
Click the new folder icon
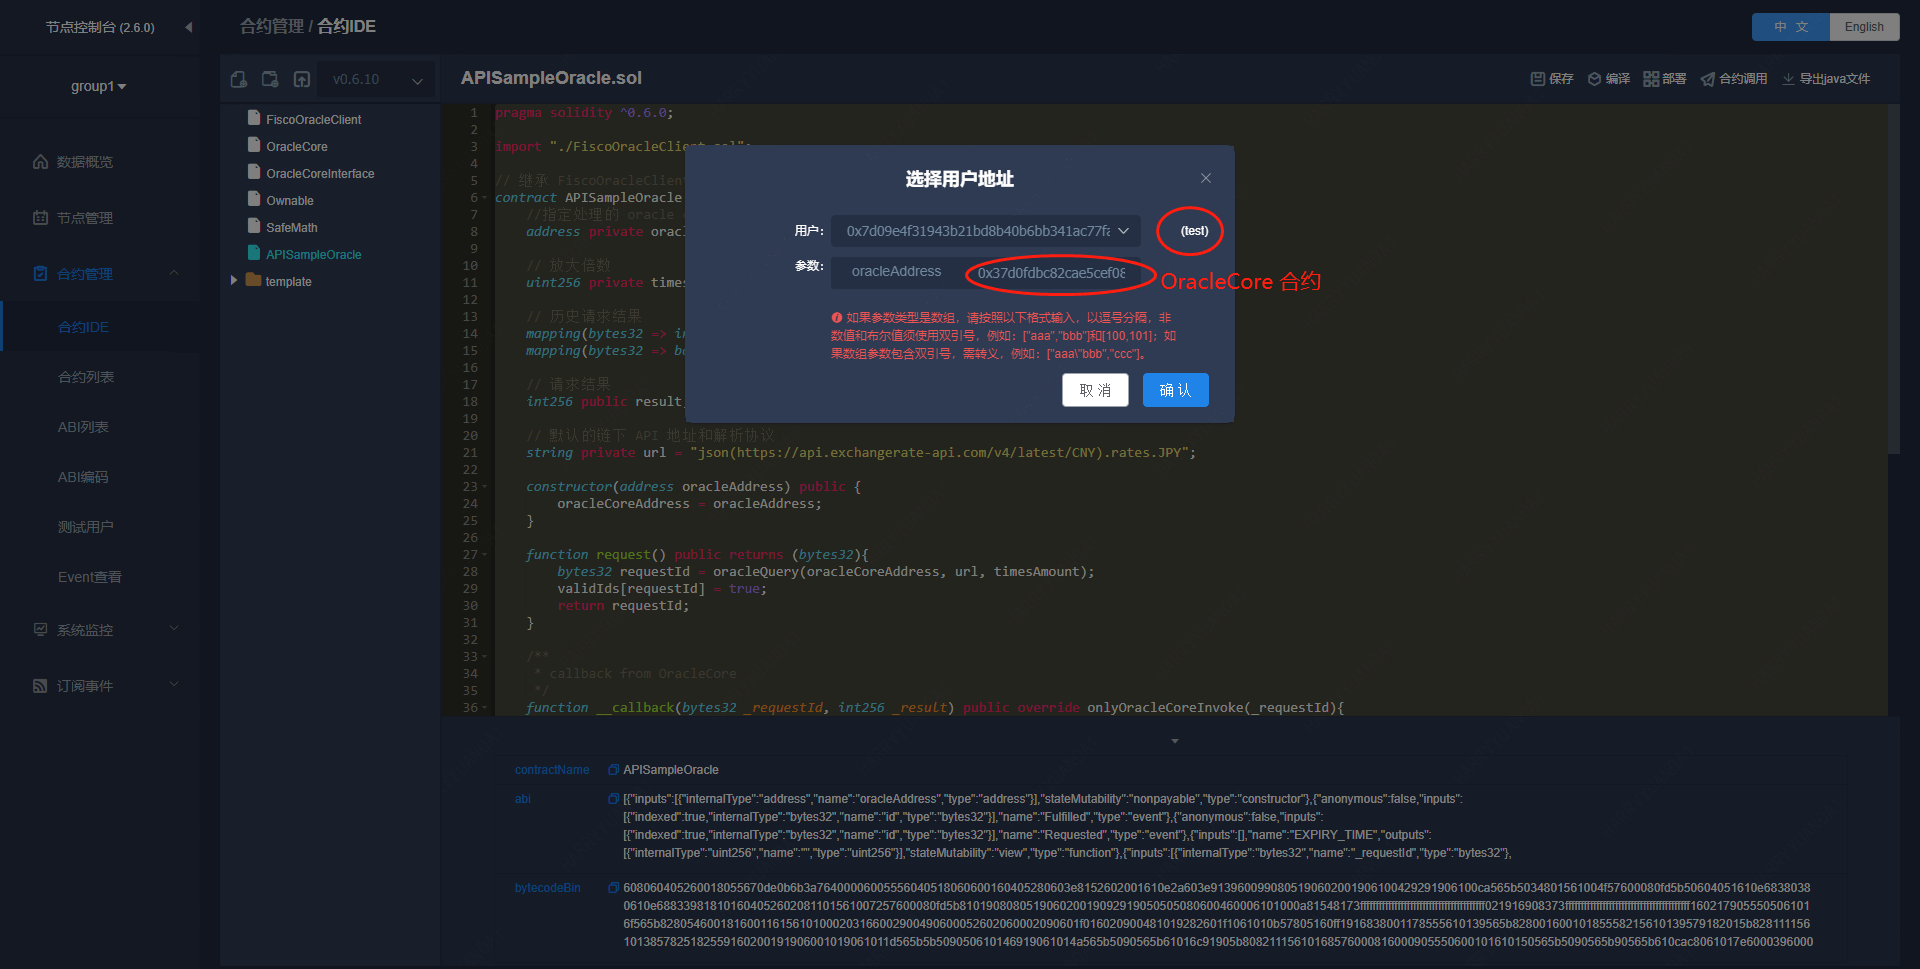(x=270, y=79)
